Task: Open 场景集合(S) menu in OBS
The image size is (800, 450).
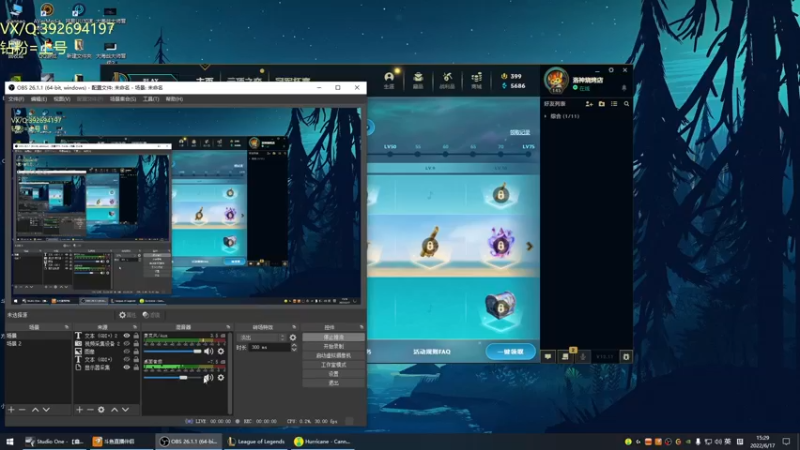Action: [123, 99]
